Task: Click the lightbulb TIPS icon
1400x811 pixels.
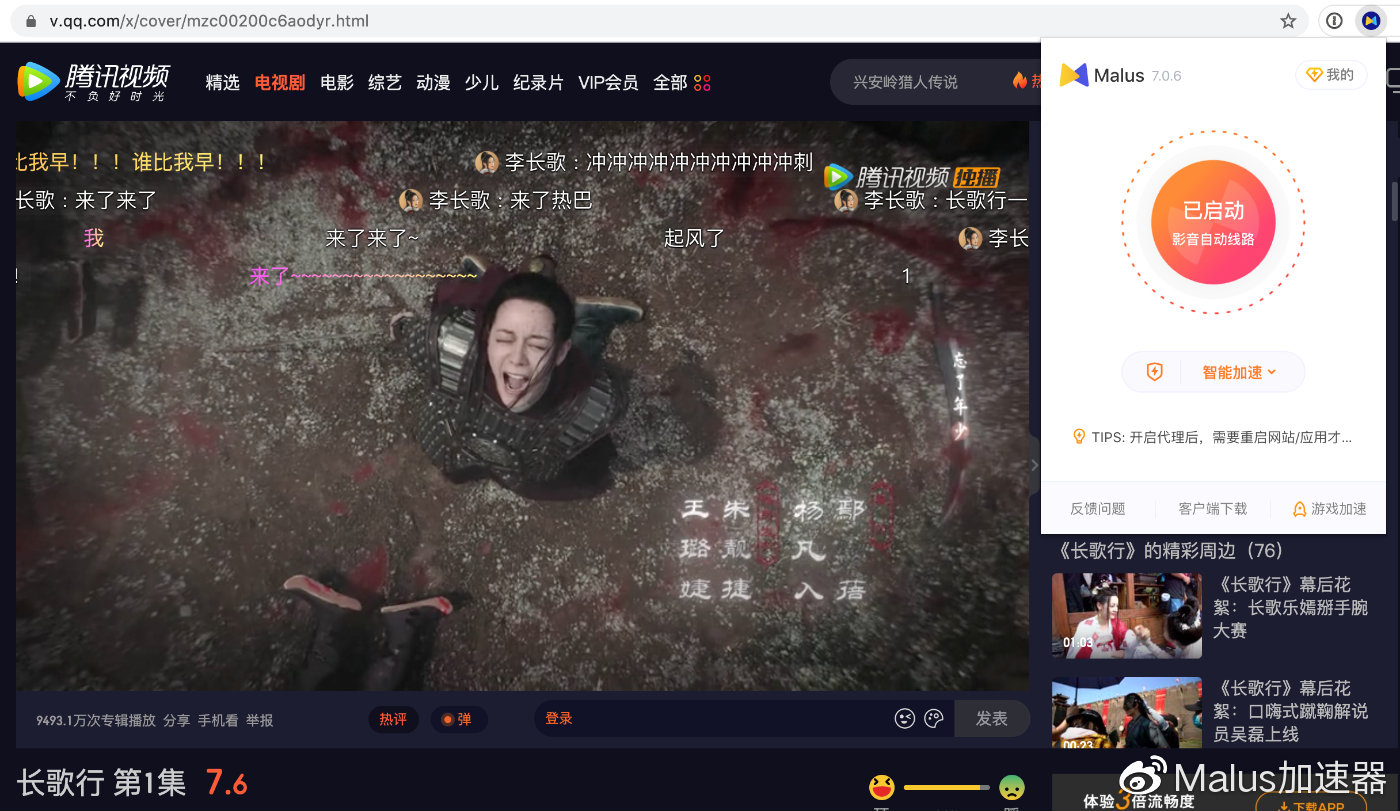Action: (x=1079, y=437)
